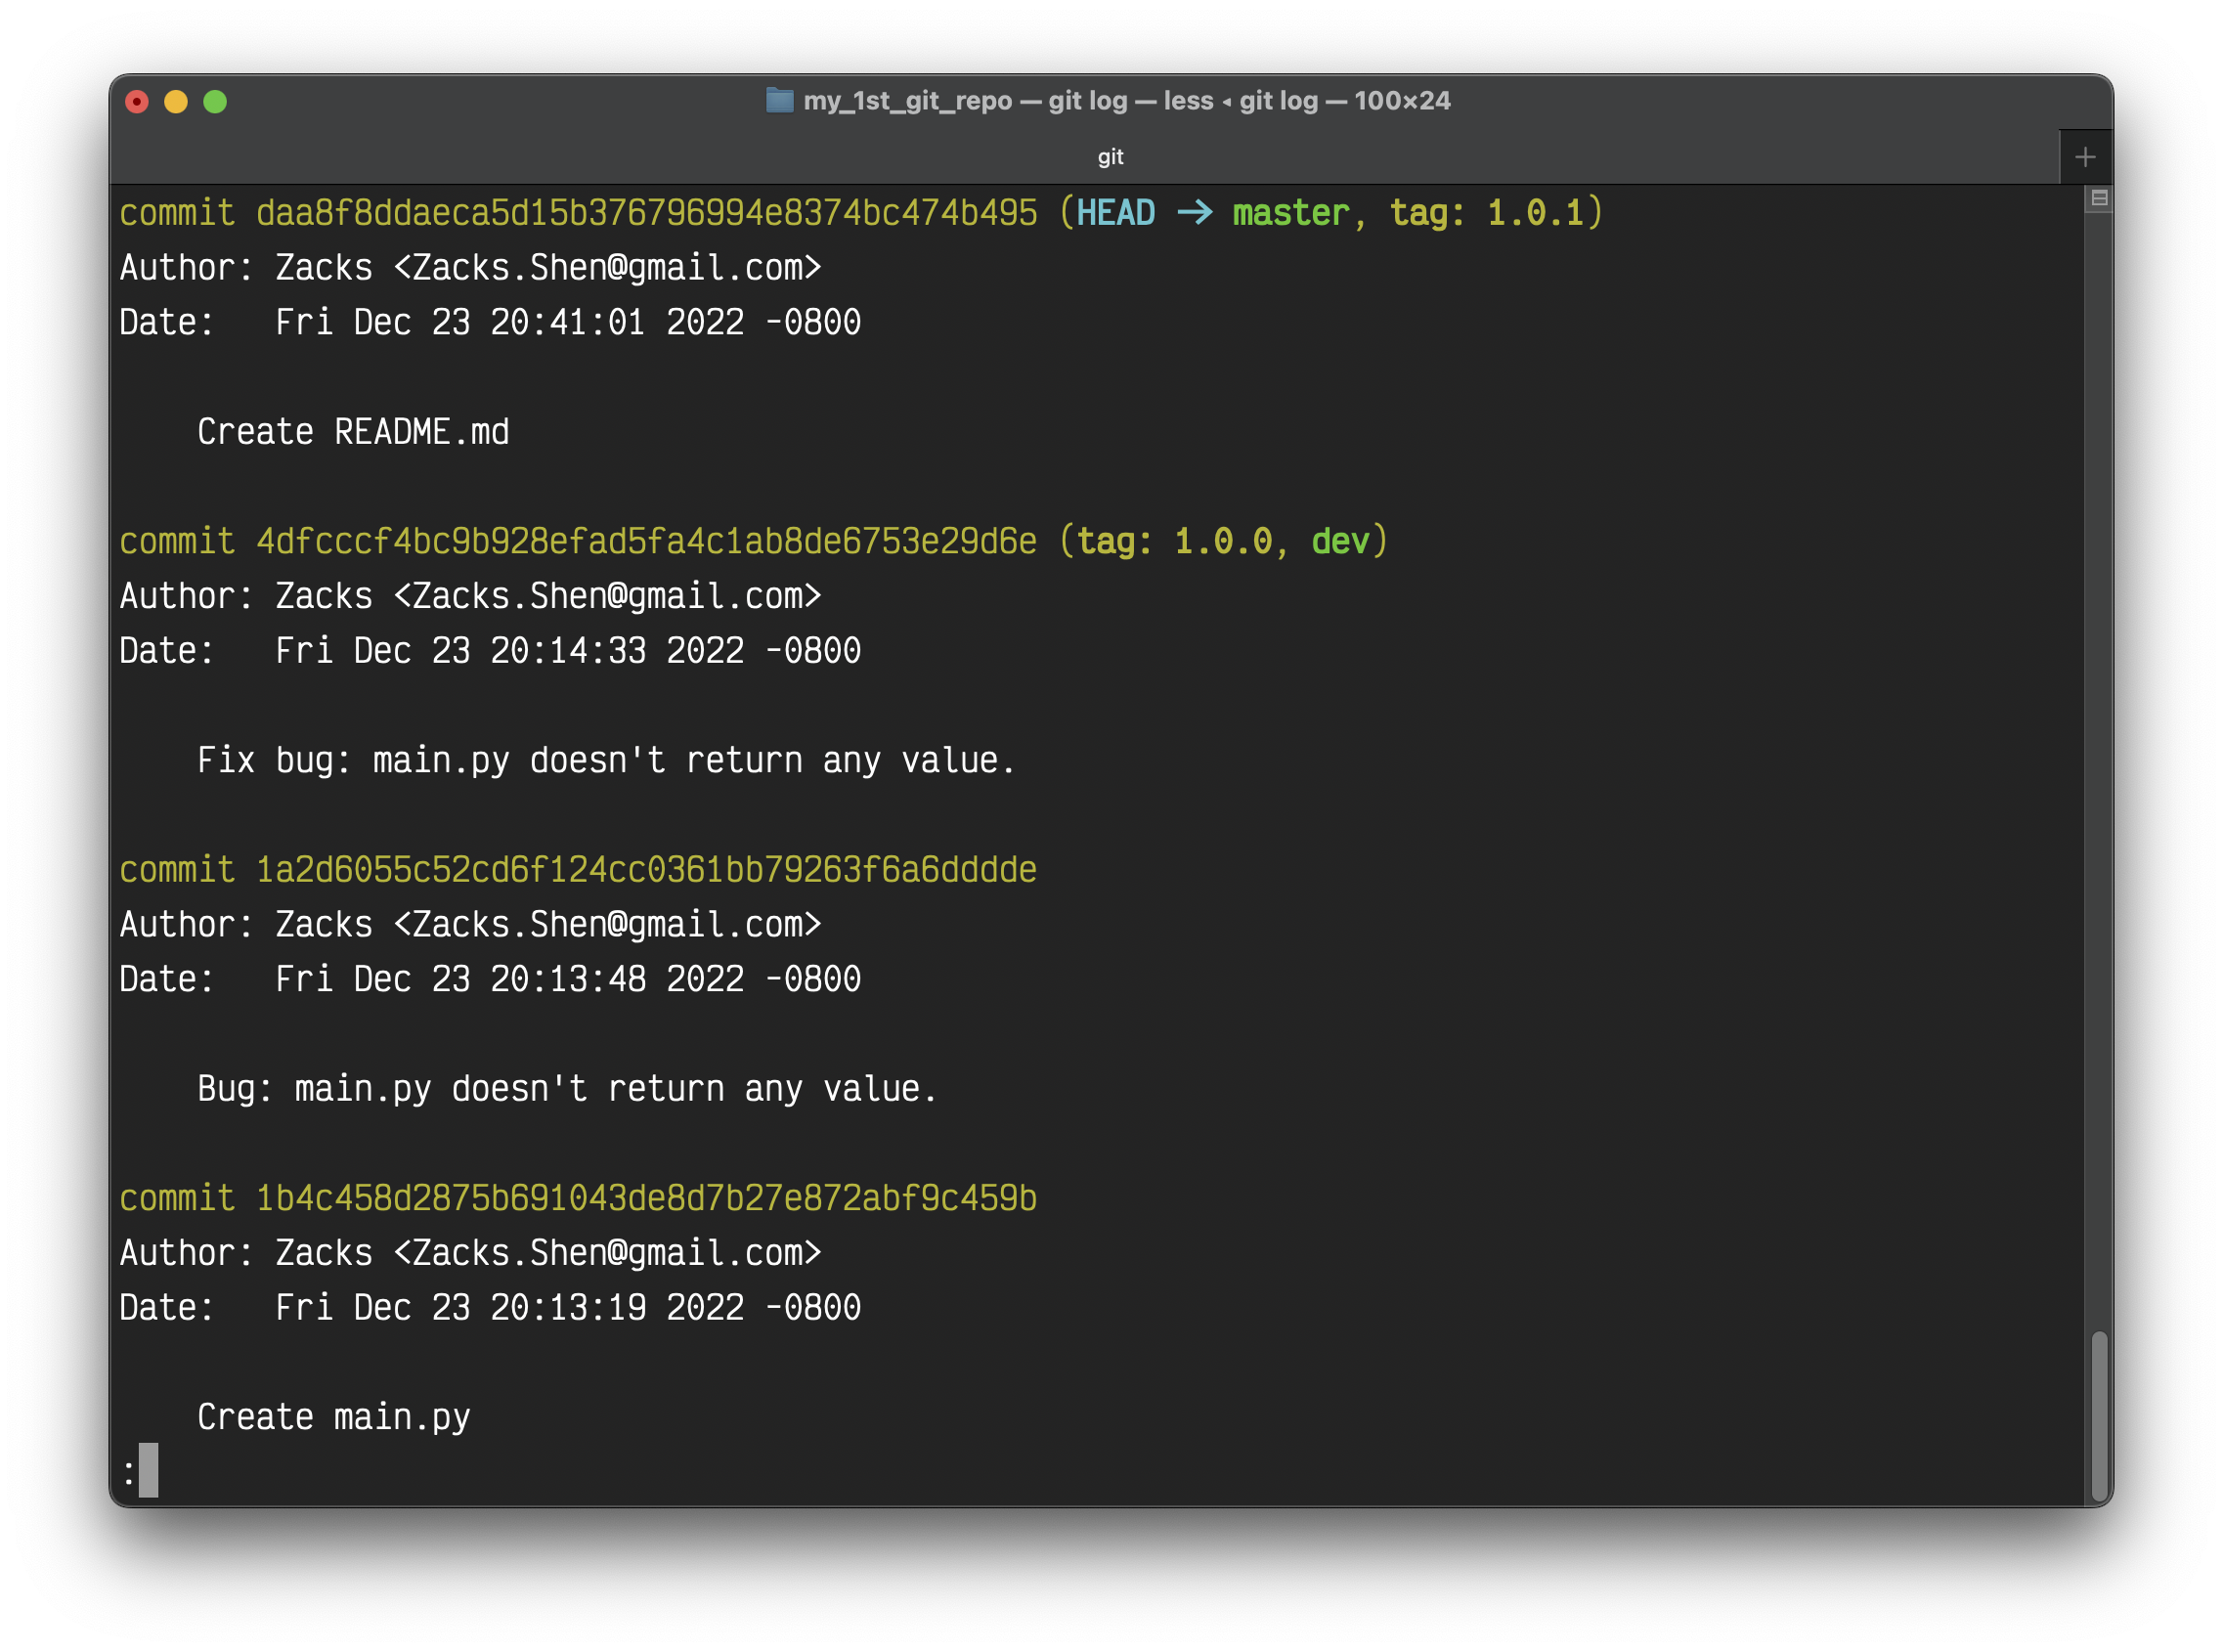Click the HEAD pointer text
Image resolution: width=2223 pixels, height=1652 pixels.
click(x=1115, y=213)
